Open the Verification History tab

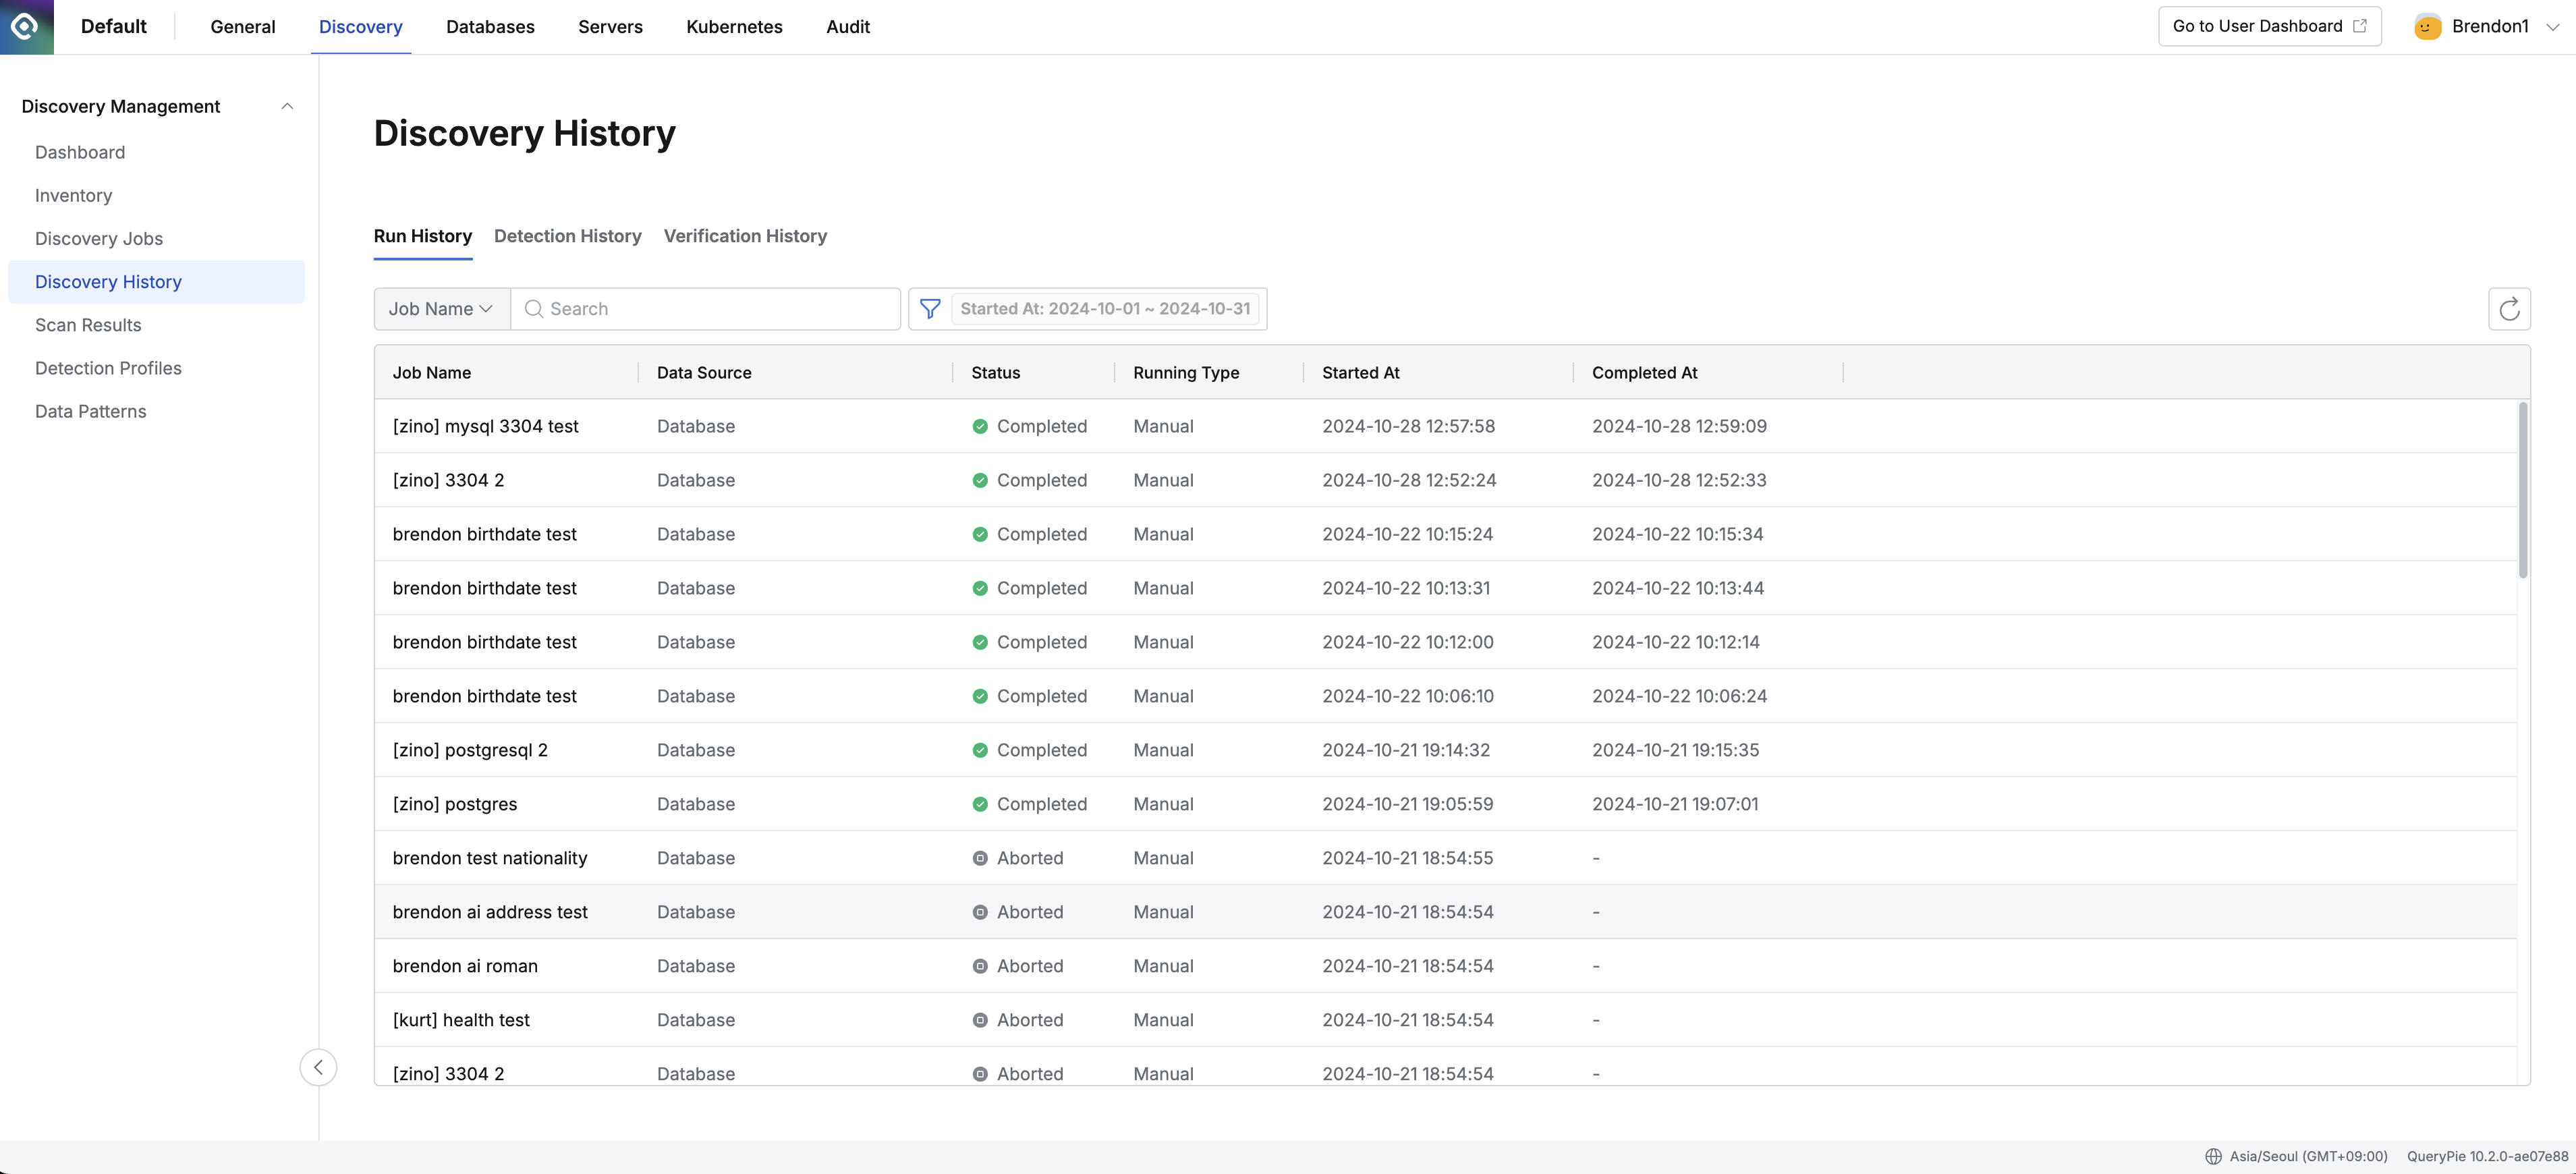pyautogui.click(x=745, y=236)
